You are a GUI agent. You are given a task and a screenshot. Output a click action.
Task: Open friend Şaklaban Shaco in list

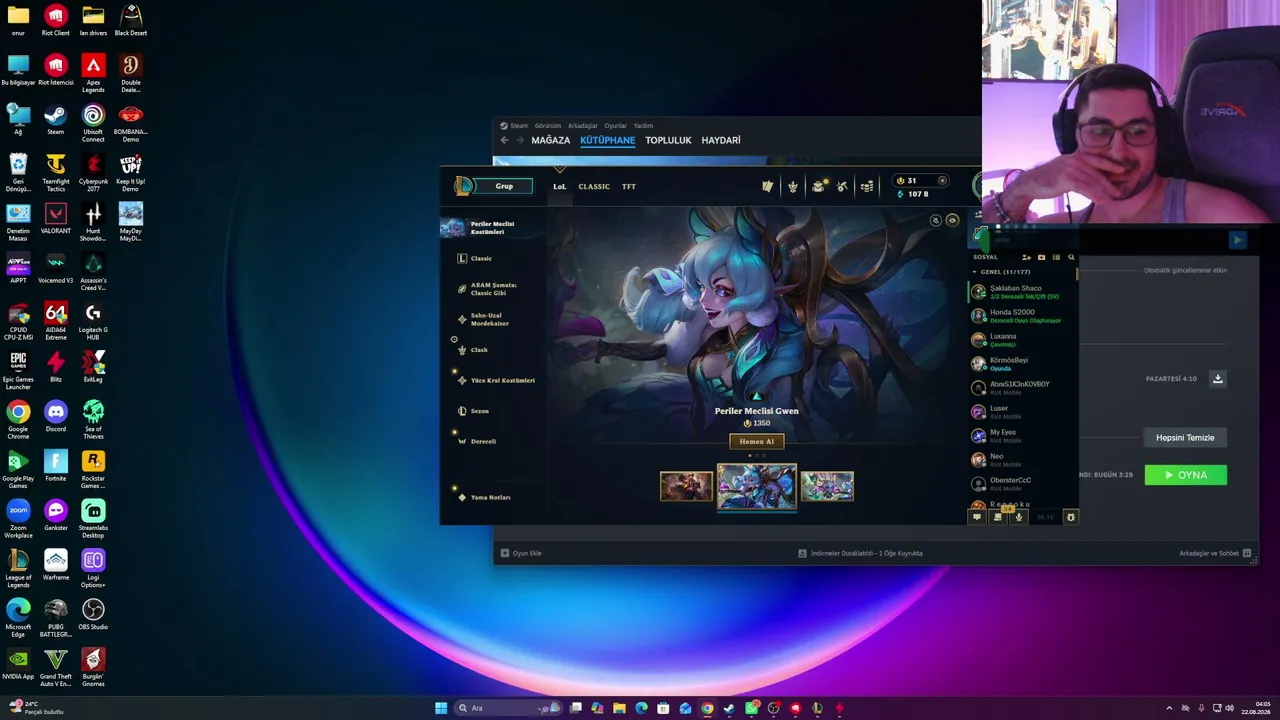coord(1022,292)
